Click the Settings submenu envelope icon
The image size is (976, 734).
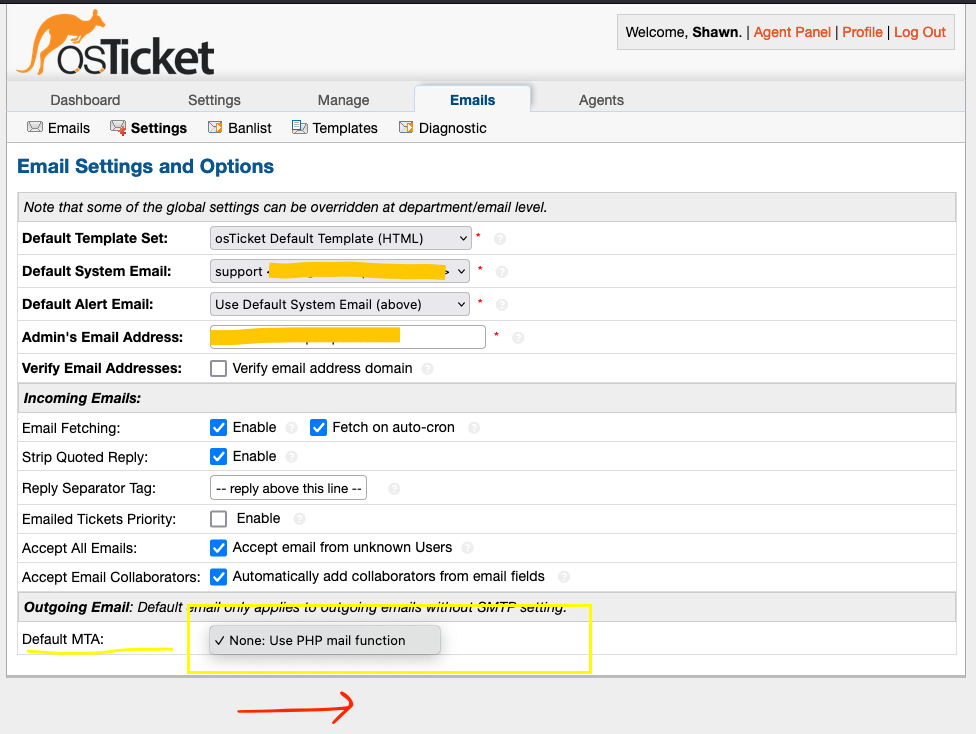pyautogui.click(x=118, y=128)
